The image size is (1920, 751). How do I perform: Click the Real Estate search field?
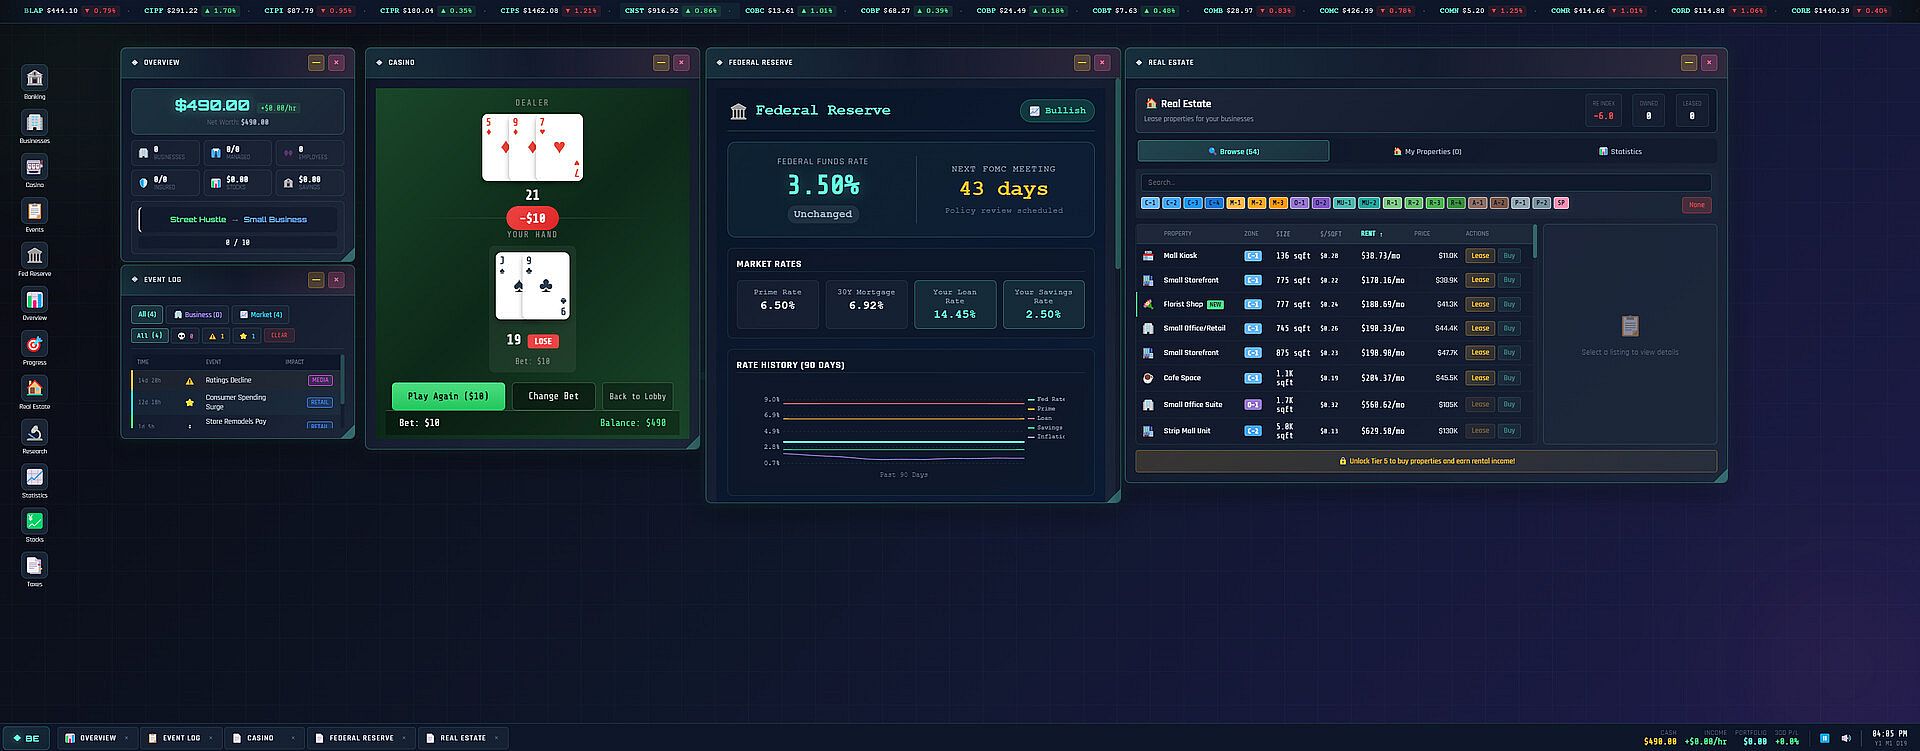(1426, 182)
